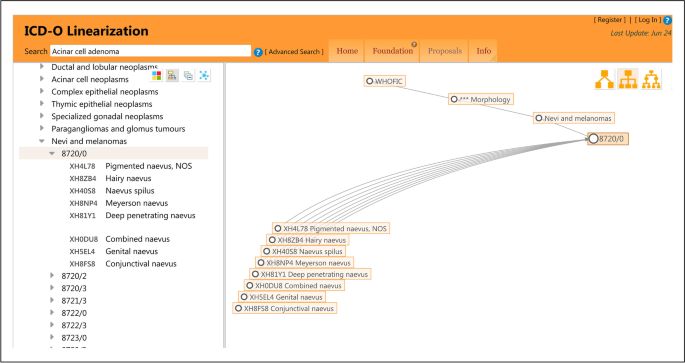Image resolution: width=685 pixels, height=363 pixels.
Task: Select Meyerson naevus in tree
Action: coord(137,203)
